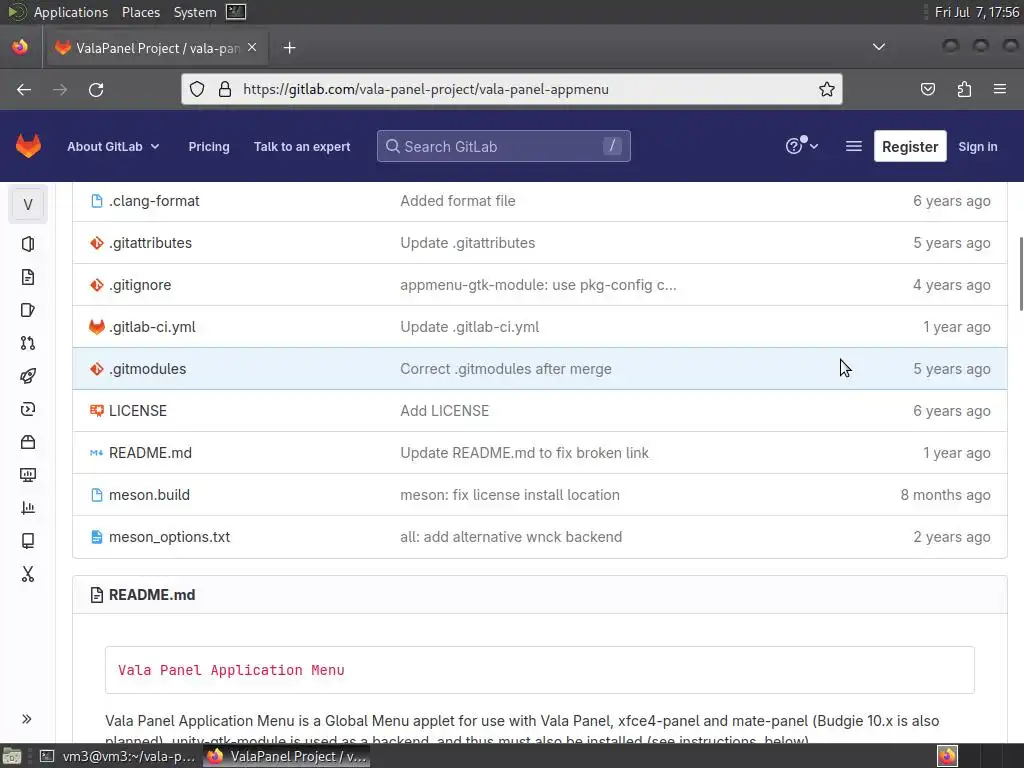Click Sign in link

pyautogui.click(x=978, y=146)
